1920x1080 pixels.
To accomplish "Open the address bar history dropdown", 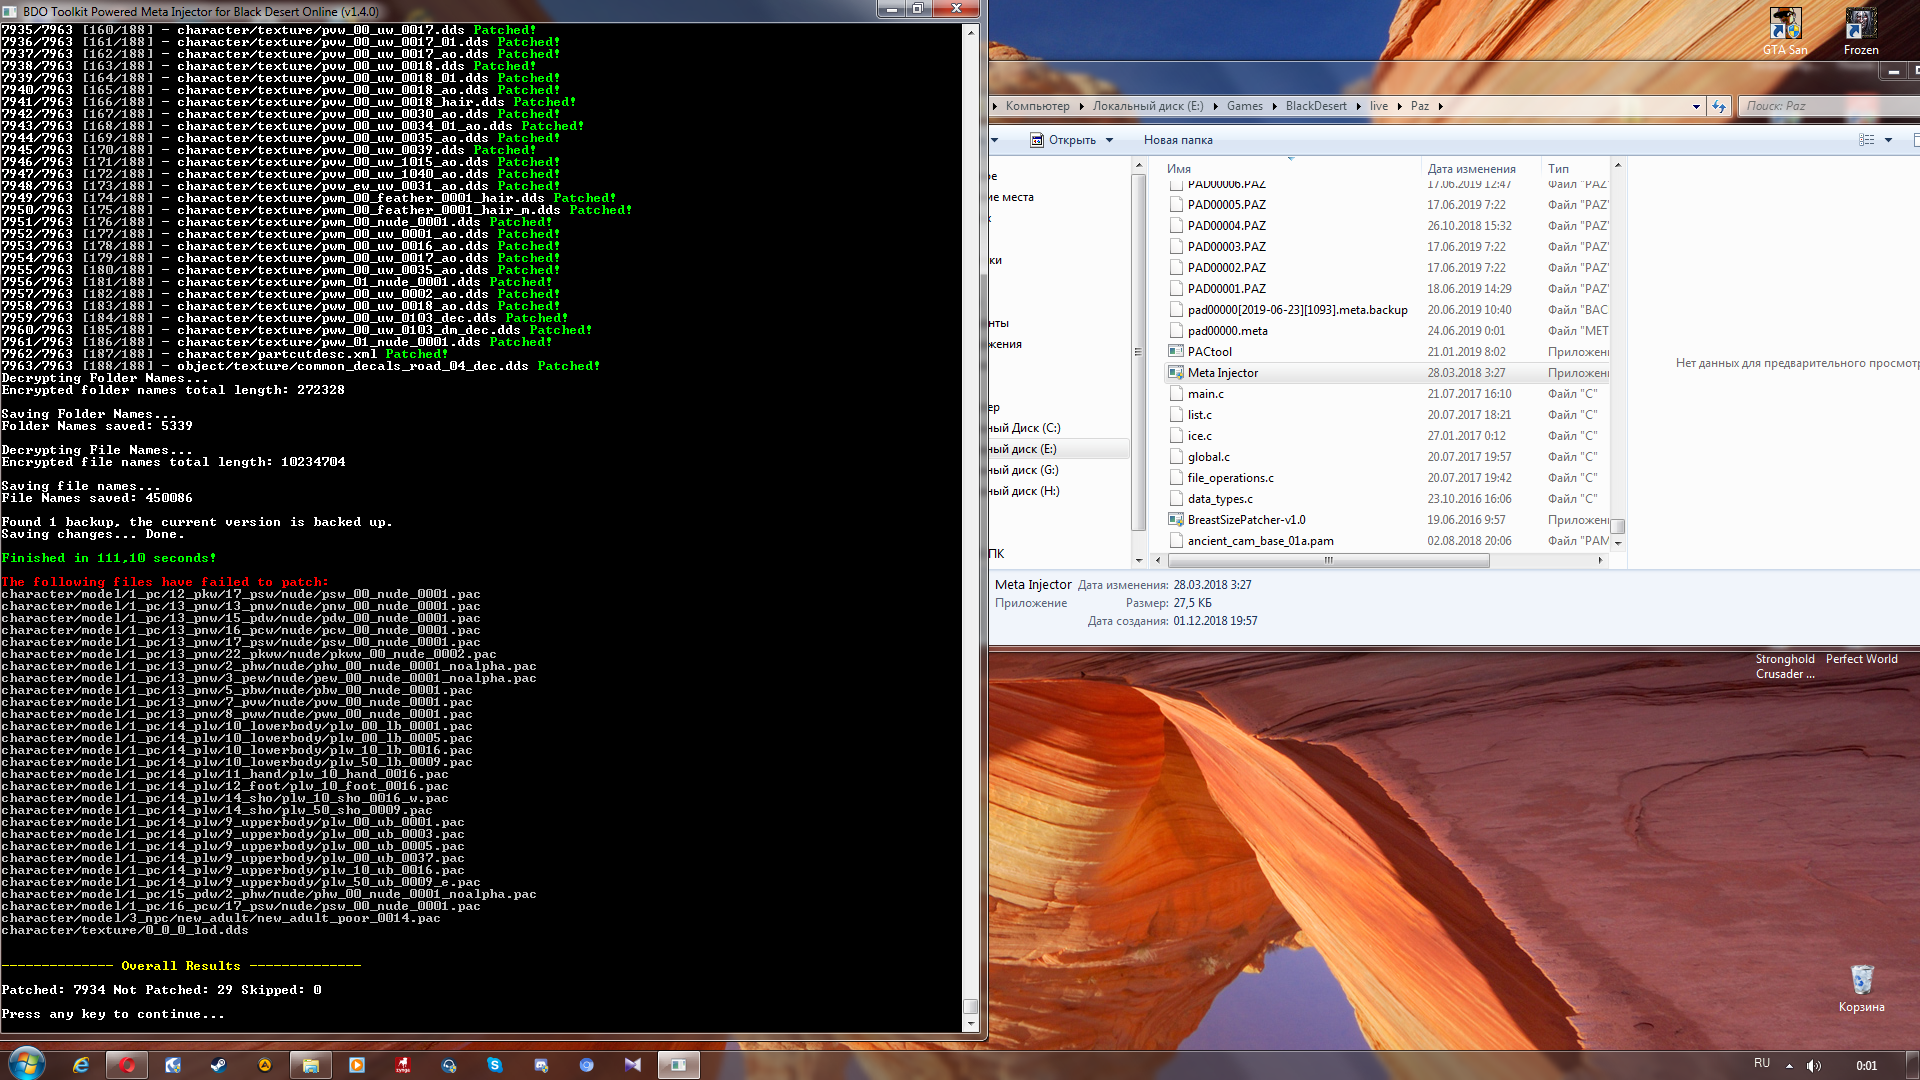I will coord(1696,106).
